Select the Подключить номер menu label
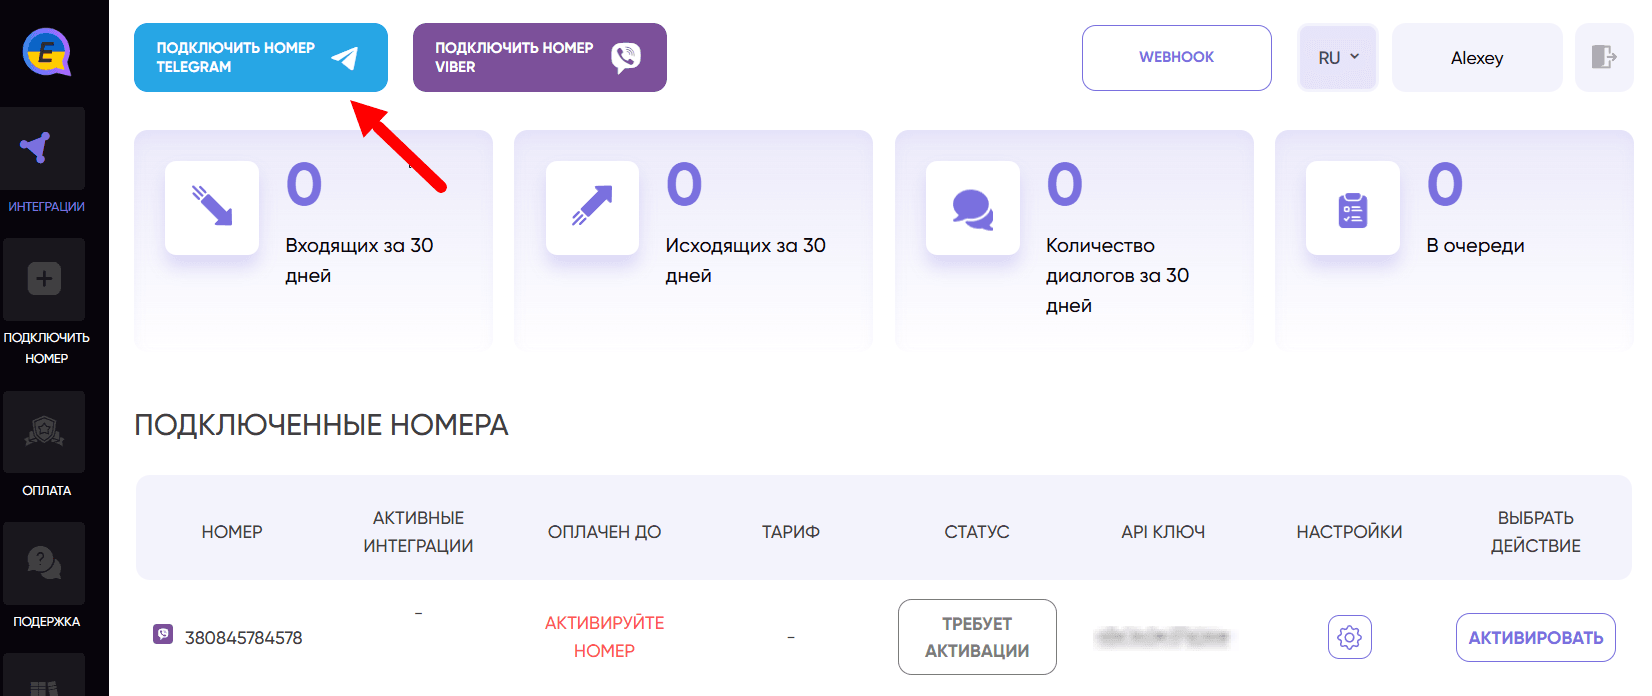Screen dimensions: 1652x696 click(46, 348)
